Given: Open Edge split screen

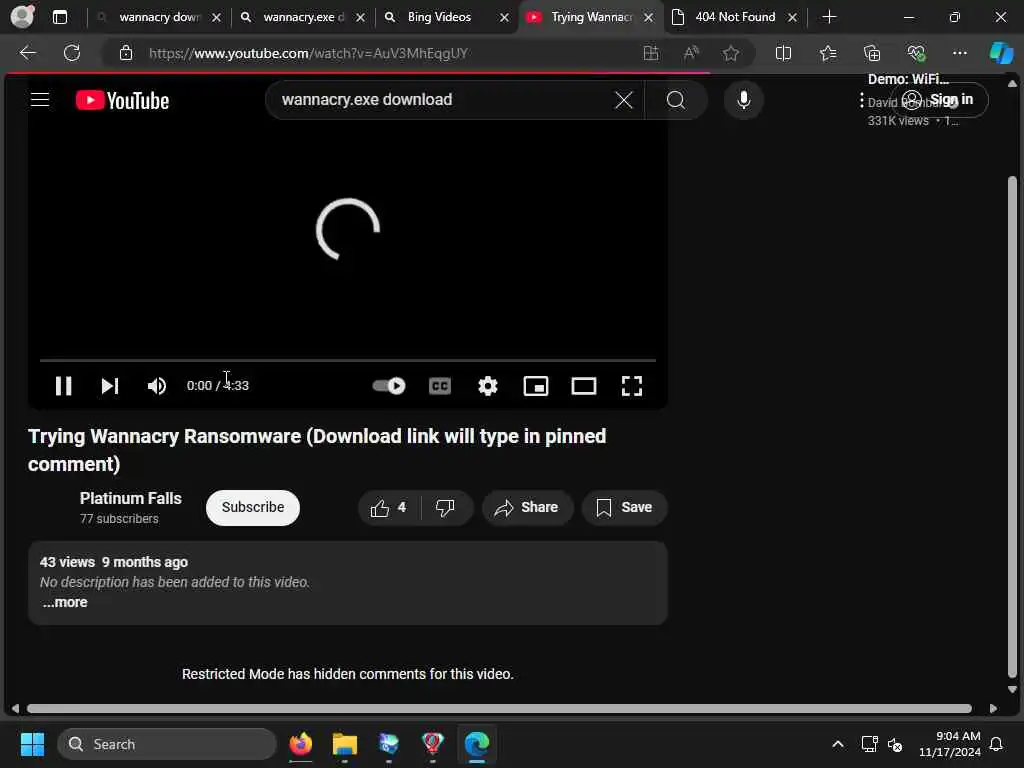Looking at the screenshot, I should 783,53.
